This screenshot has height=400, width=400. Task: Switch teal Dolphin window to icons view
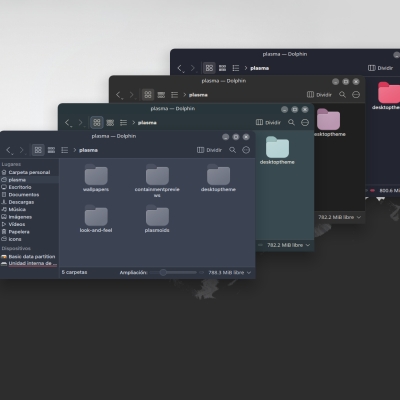97,122
